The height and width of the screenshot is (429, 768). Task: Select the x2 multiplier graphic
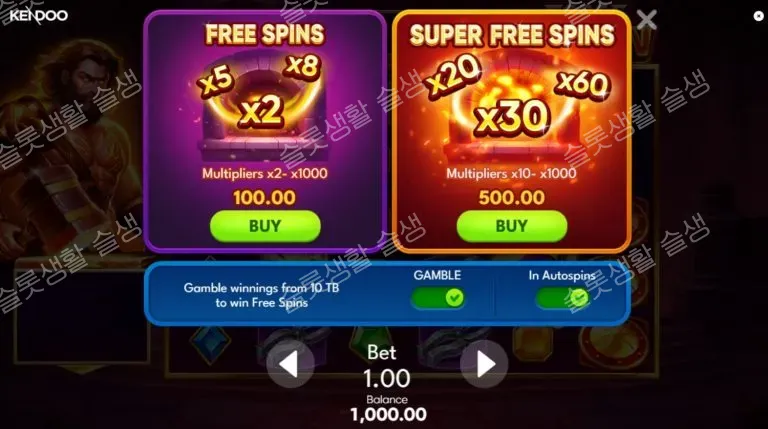tap(262, 111)
